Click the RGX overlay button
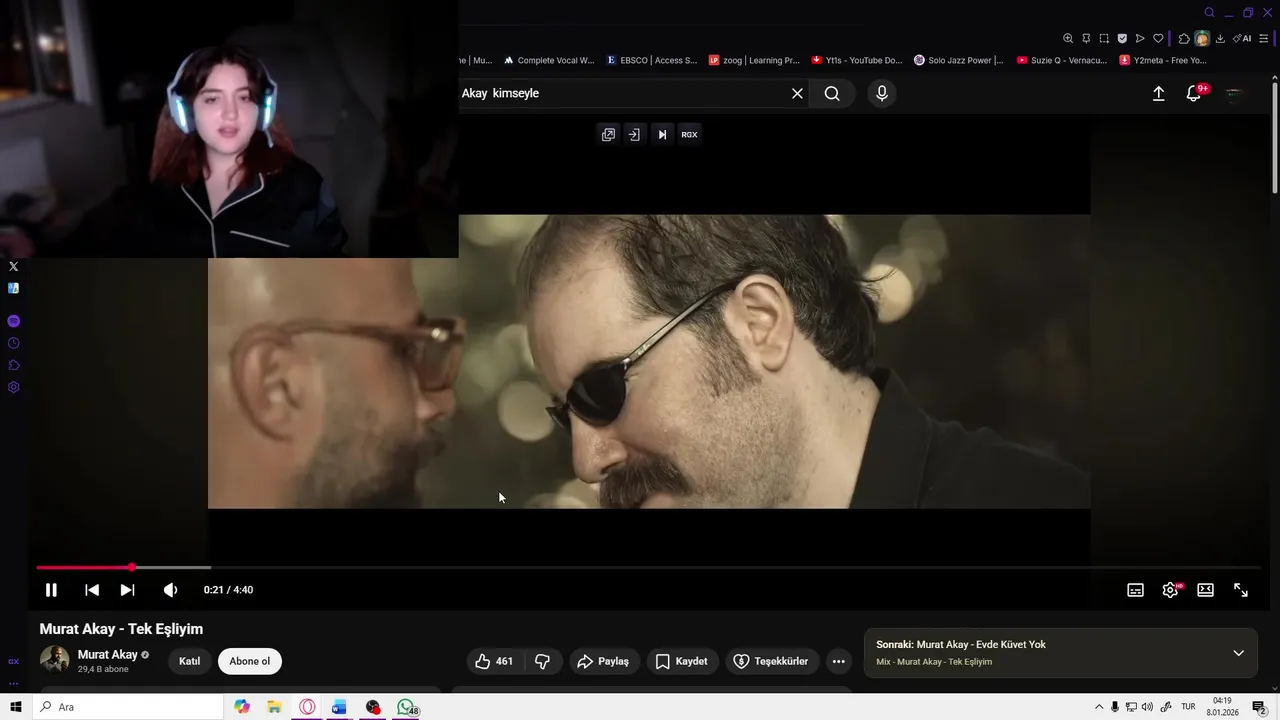Viewport: 1280px width, 720px height. click(x=689, y=134)
